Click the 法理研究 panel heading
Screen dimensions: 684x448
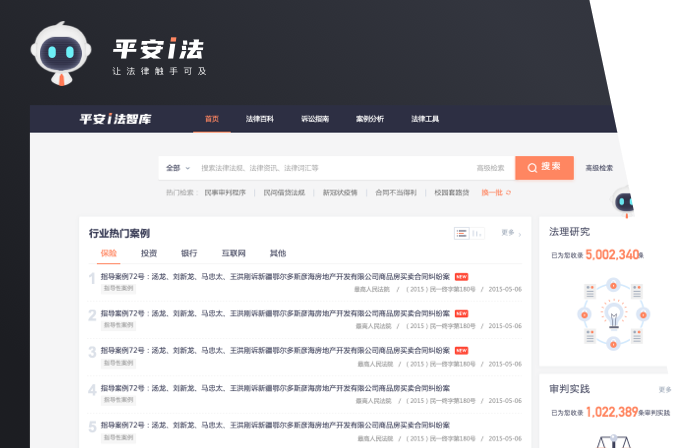click(569, 232)
